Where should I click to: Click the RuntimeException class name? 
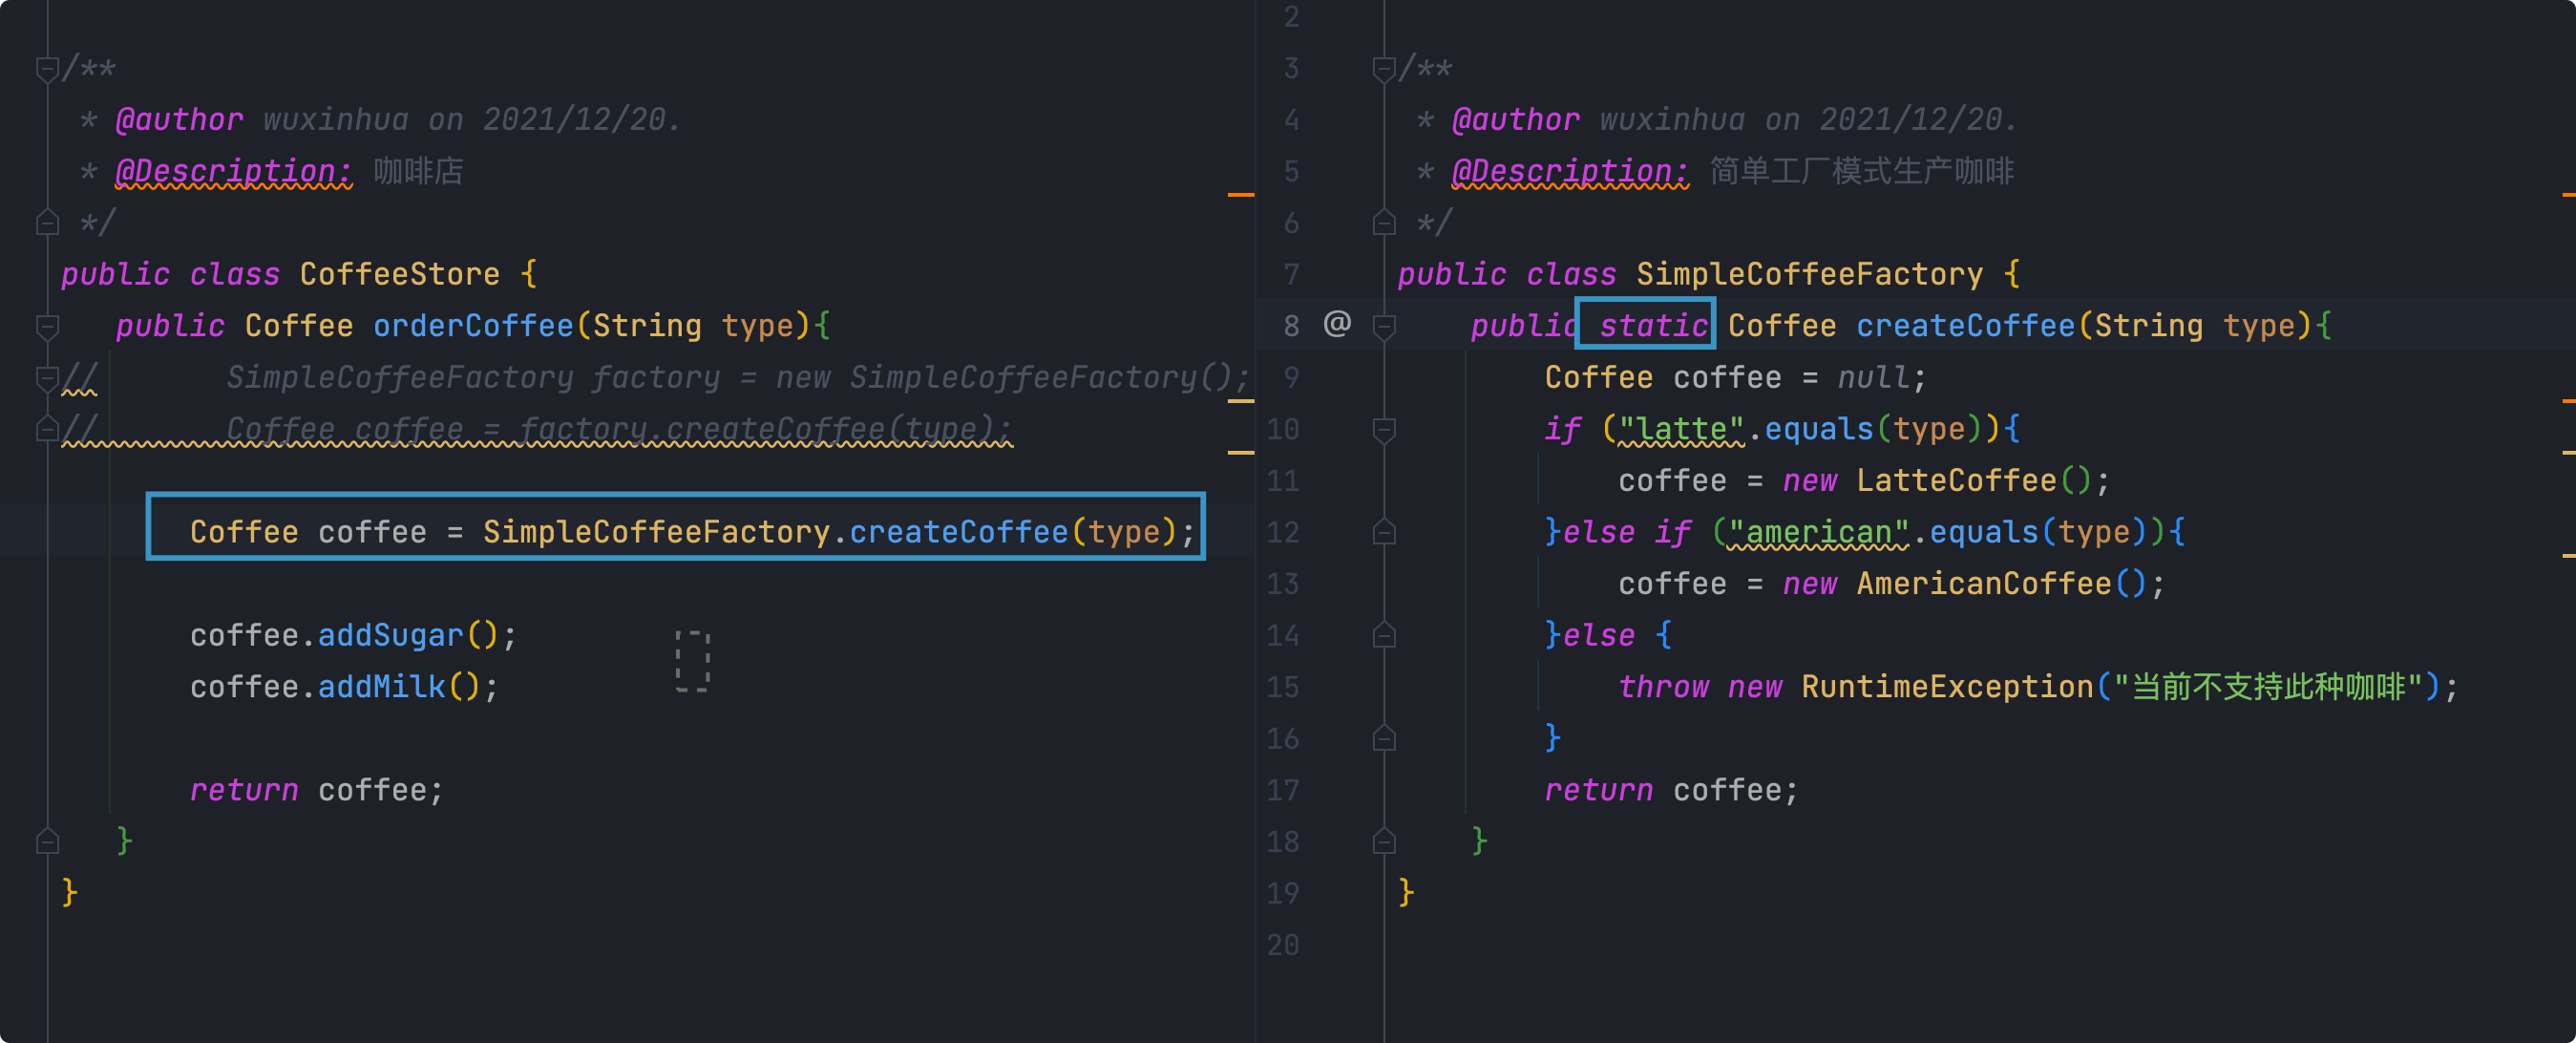point(1946,688)
